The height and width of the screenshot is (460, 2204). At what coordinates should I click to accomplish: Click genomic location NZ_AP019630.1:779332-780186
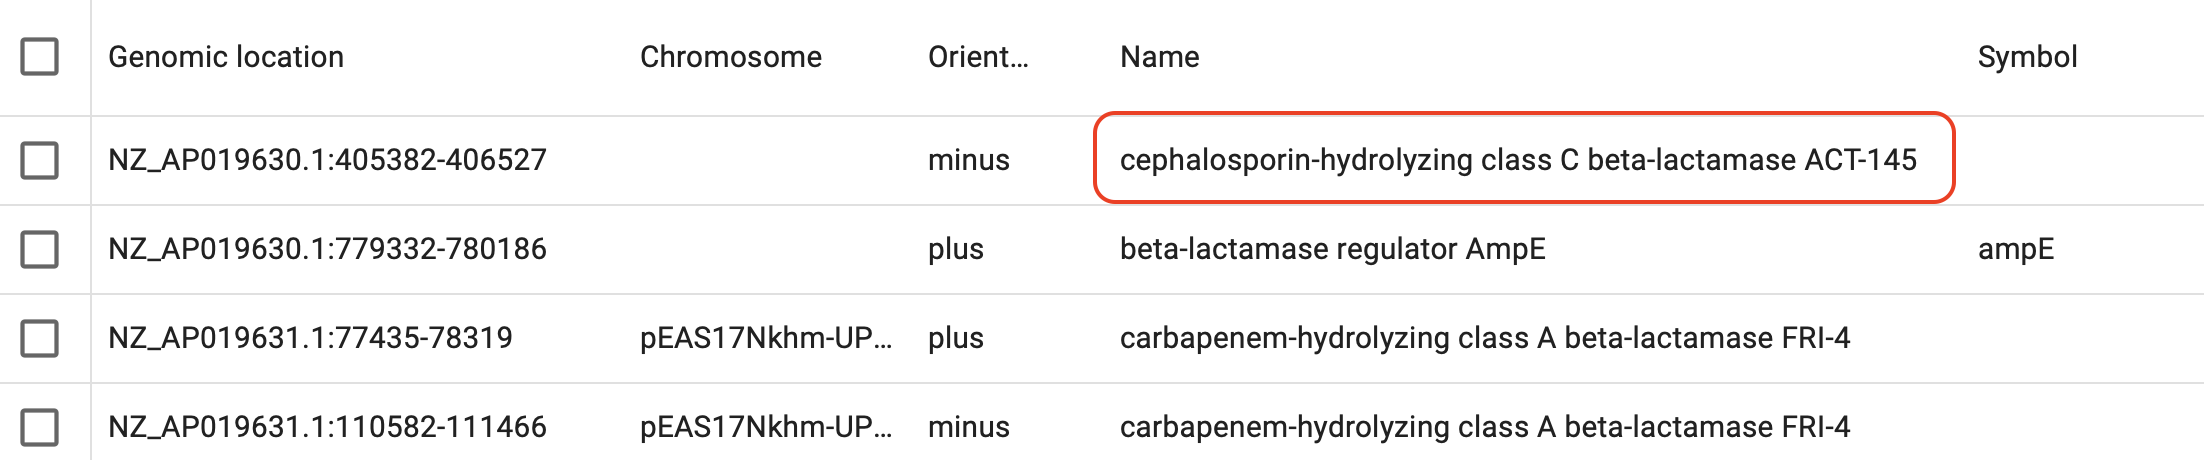coord(327,249)
